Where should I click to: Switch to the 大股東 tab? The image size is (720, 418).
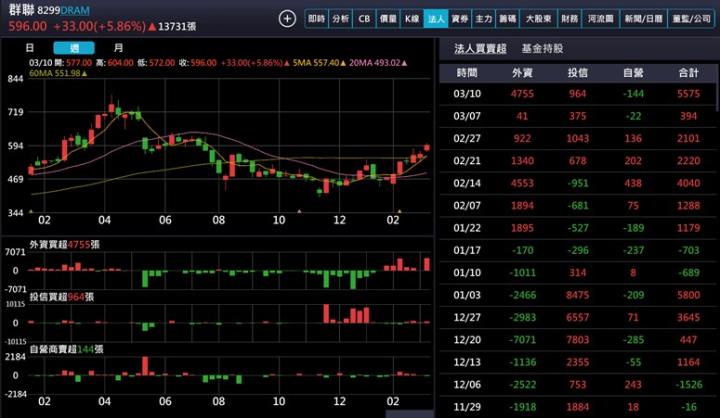tap(538, 19)
